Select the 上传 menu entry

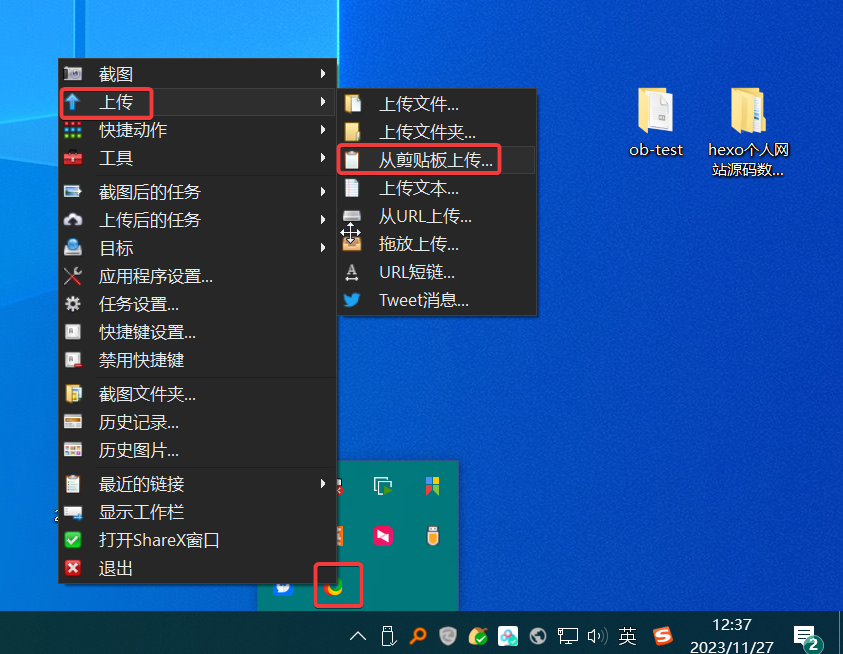[197, 102]
